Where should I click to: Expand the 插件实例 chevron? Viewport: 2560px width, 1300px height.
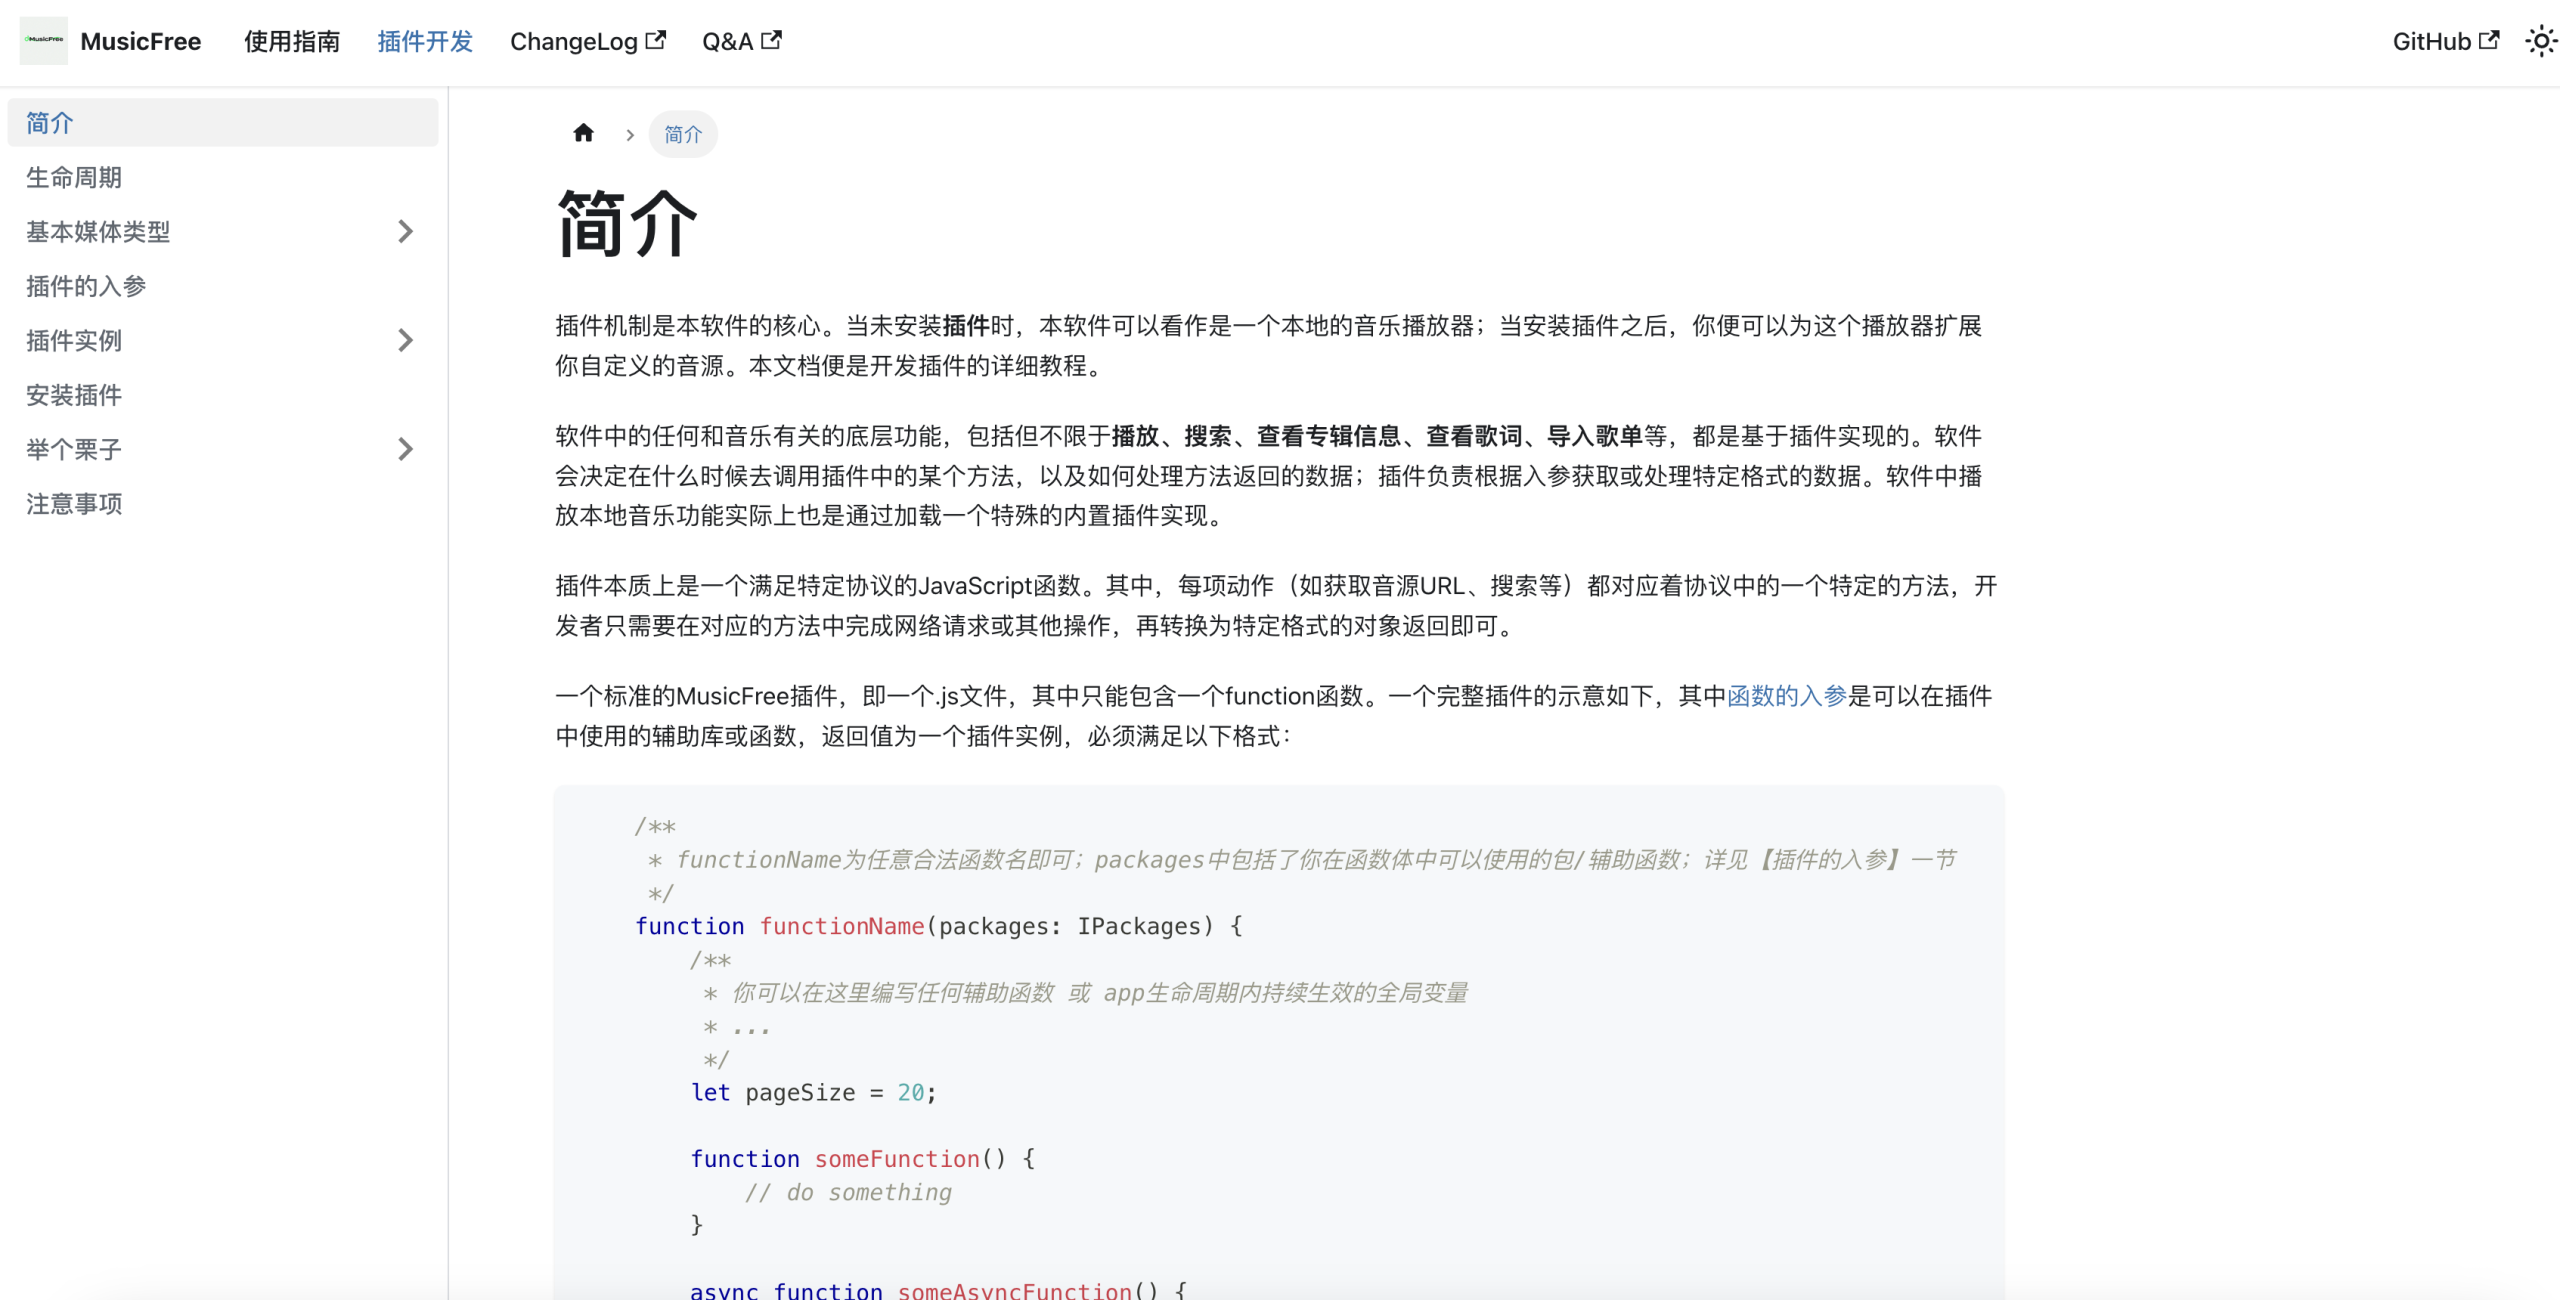tap(405, 341)
